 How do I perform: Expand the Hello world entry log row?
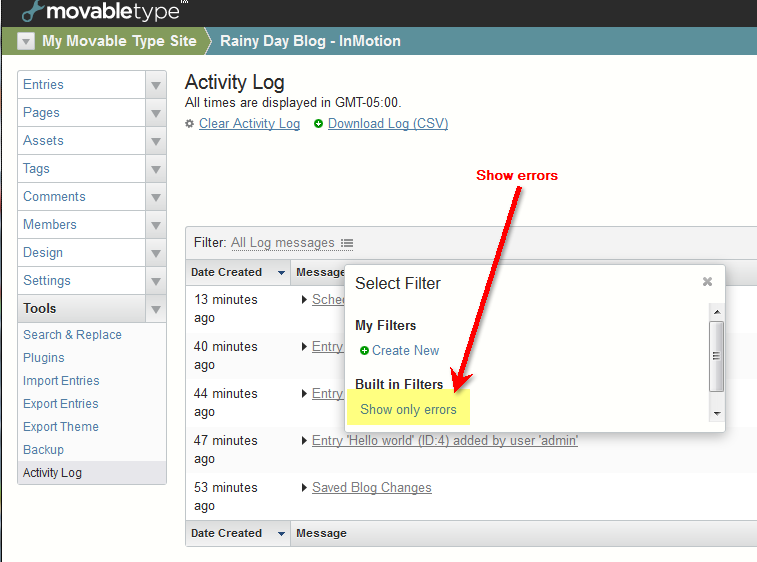click(304, 440)
